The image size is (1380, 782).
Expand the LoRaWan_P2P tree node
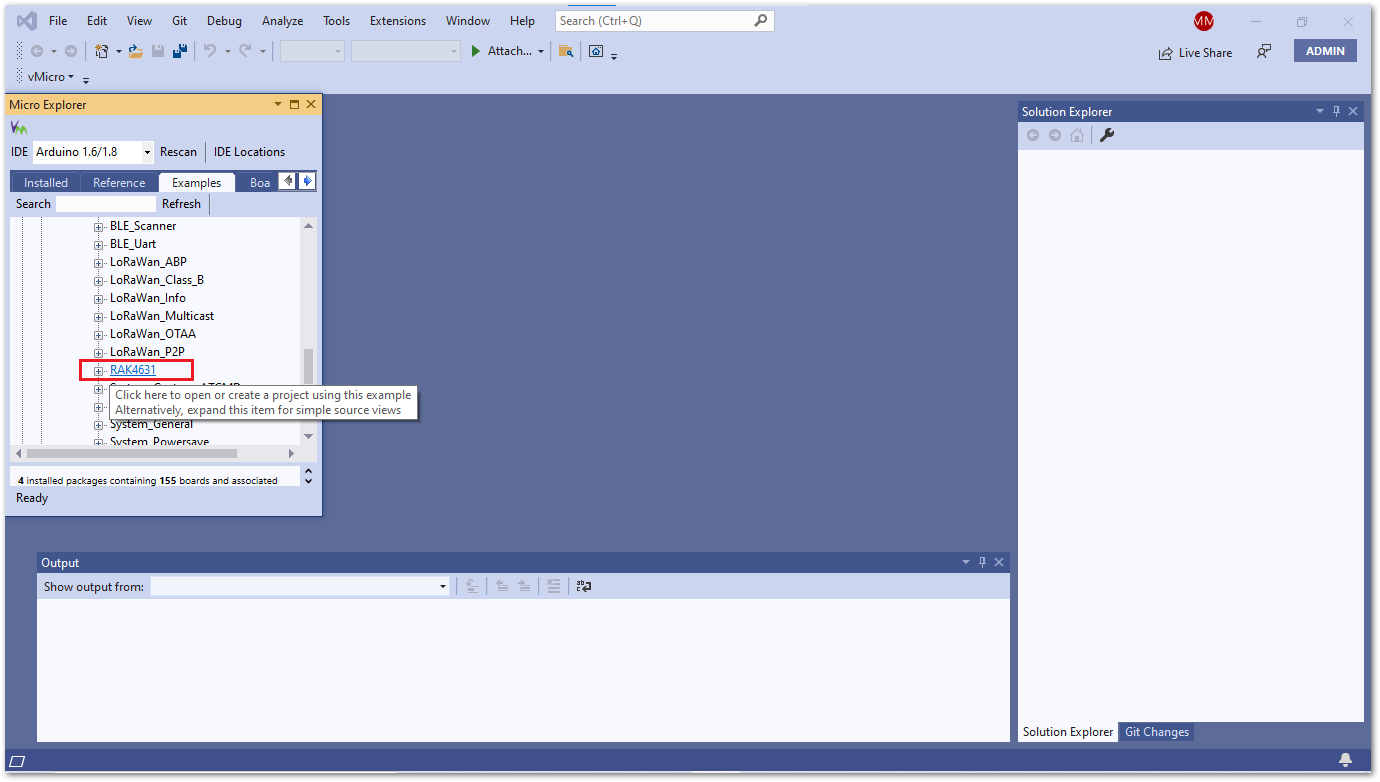click(x=99, y=352)
